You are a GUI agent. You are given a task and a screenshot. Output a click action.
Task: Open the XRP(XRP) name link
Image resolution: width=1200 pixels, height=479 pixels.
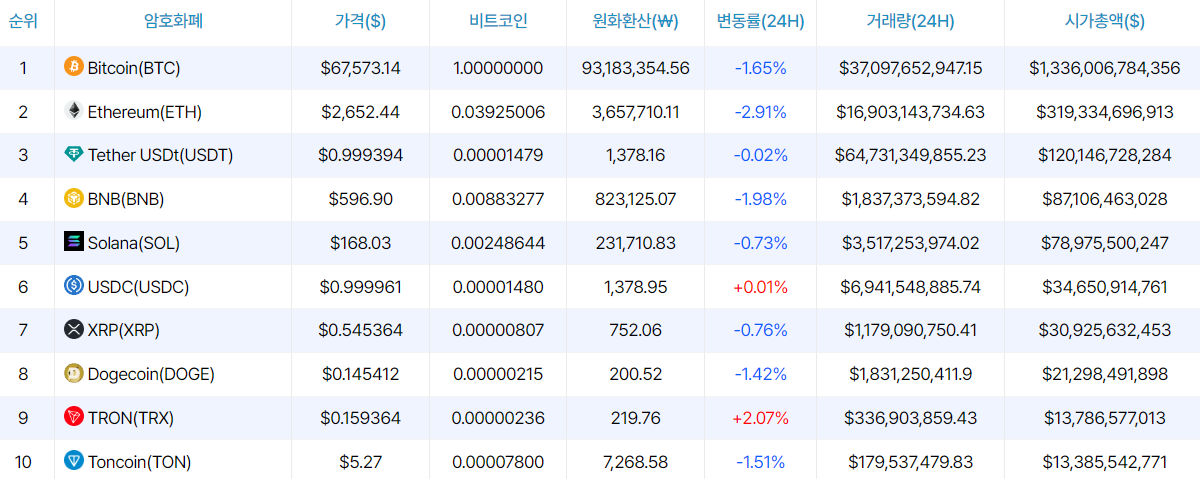click(124, 330)
